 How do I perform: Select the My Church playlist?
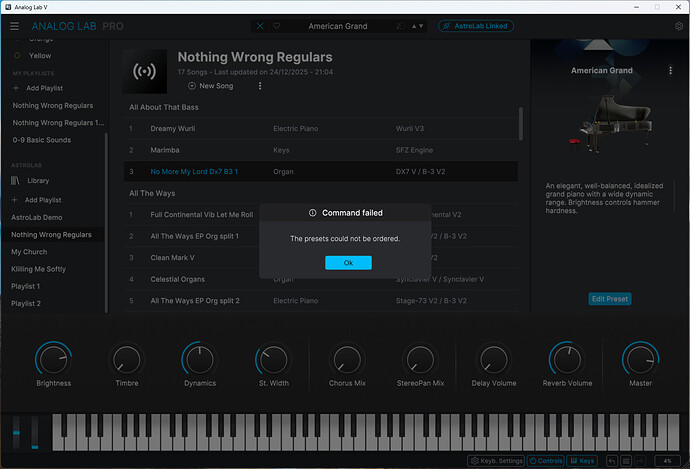29,252
